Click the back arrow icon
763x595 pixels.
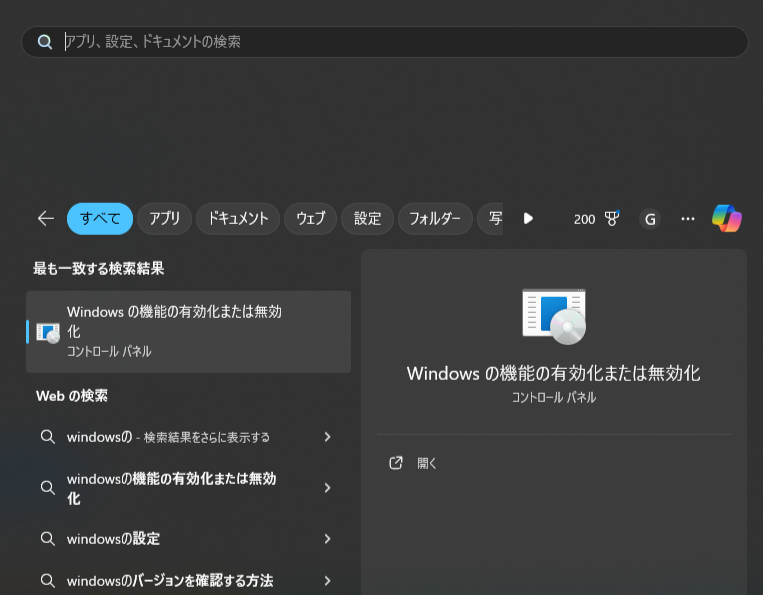[x=45, y=218]
